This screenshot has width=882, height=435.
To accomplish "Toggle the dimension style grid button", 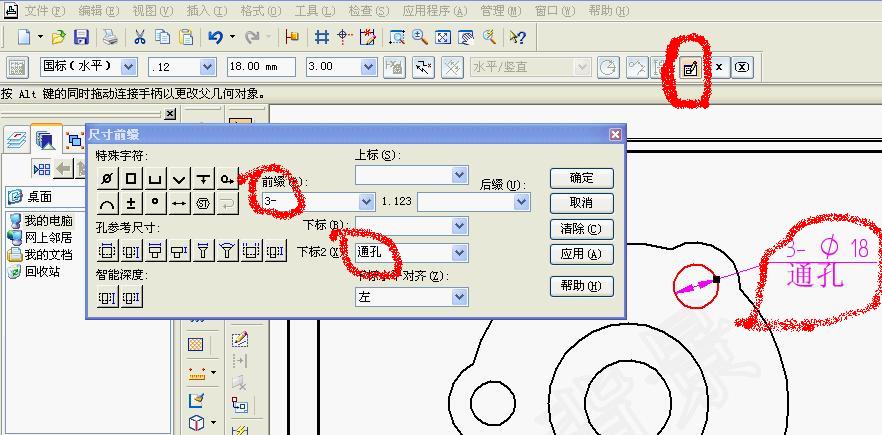I will click(17, 68).
